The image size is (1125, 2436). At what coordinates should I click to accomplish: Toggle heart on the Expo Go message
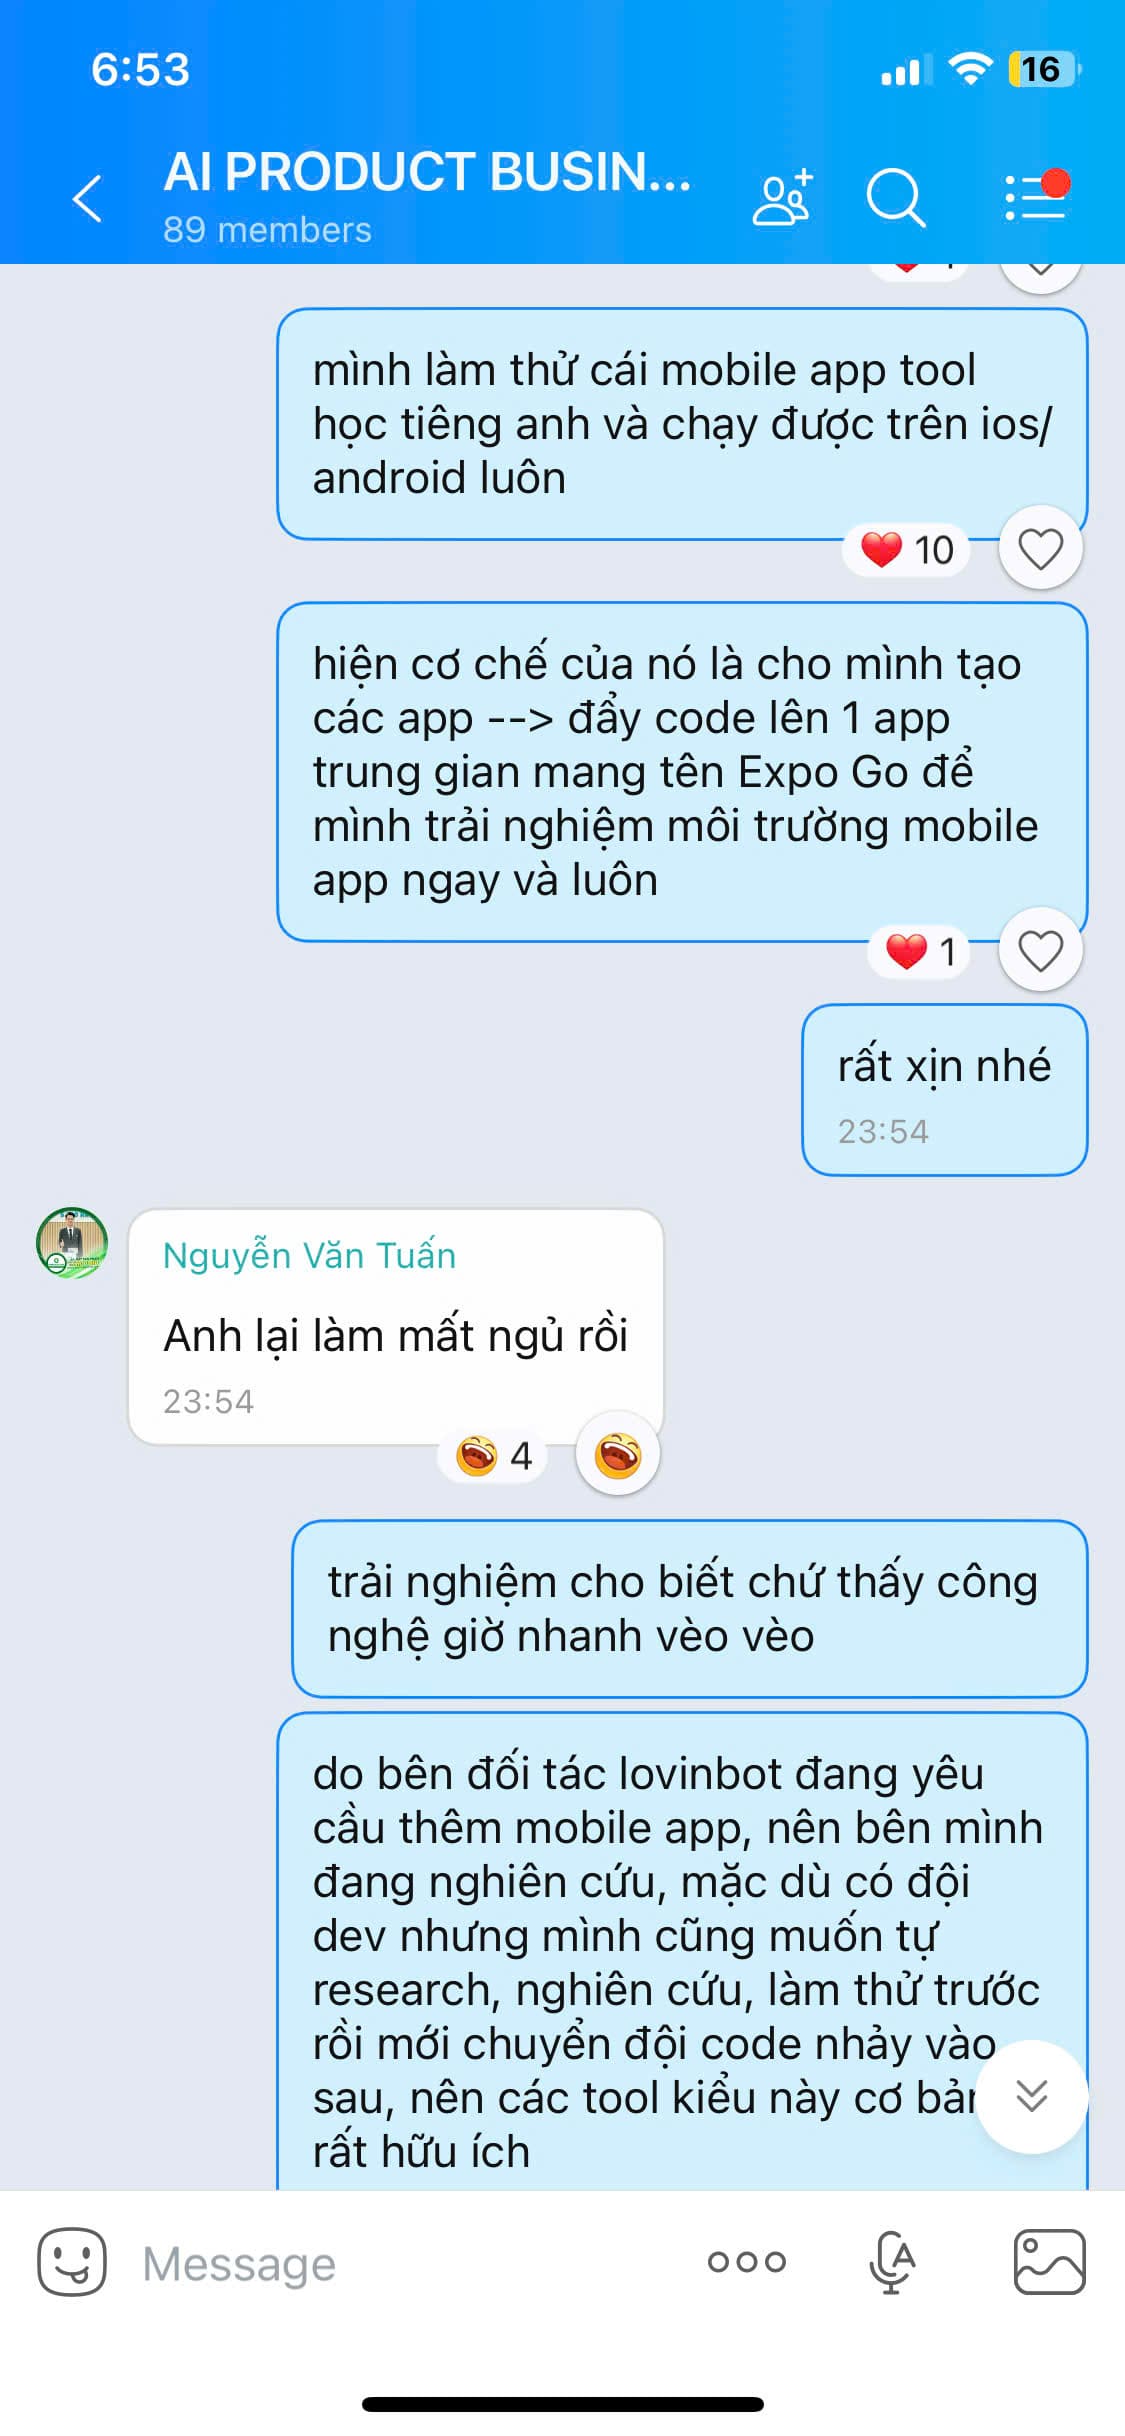pyautogui.click(x=1040, y=950)
